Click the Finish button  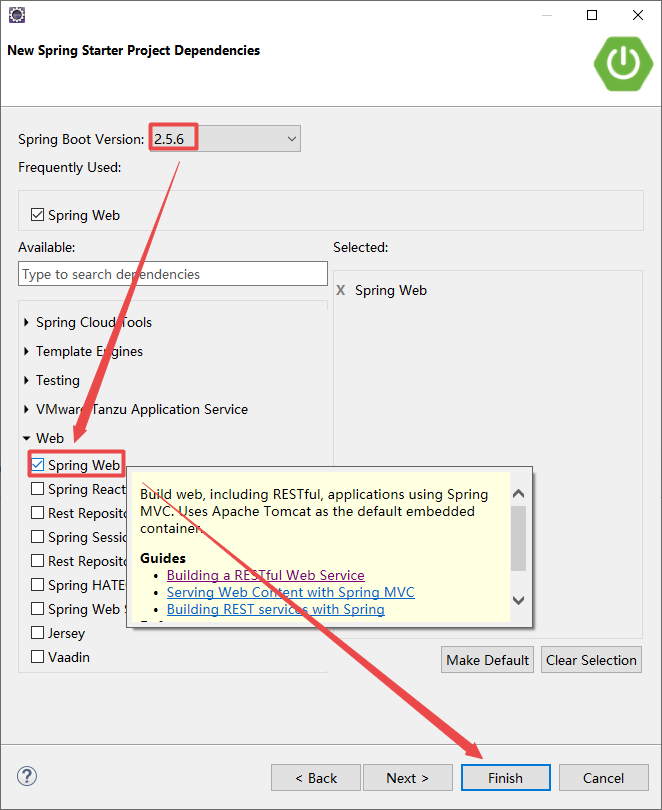pos(506,777)
